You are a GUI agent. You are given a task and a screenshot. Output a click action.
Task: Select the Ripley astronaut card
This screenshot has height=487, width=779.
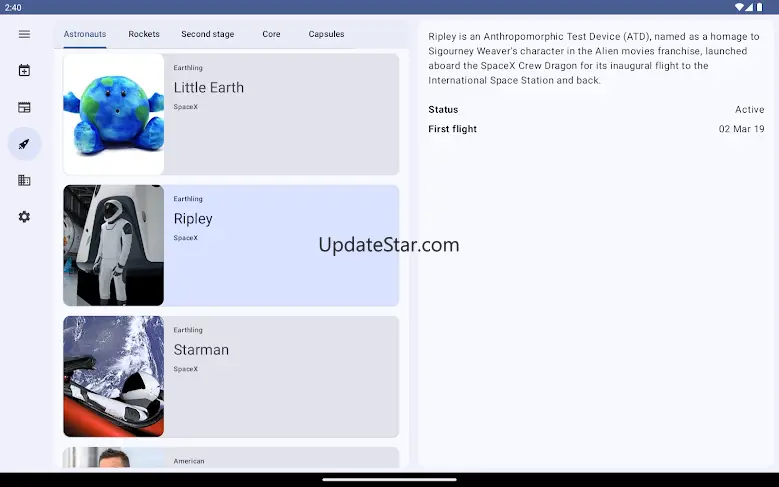pyautogui.click(x=231, y=245)
